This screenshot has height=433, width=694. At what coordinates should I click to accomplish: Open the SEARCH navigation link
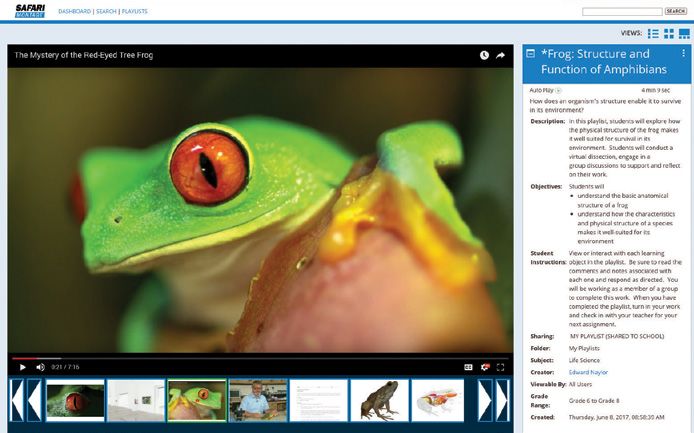click(106, 11)
